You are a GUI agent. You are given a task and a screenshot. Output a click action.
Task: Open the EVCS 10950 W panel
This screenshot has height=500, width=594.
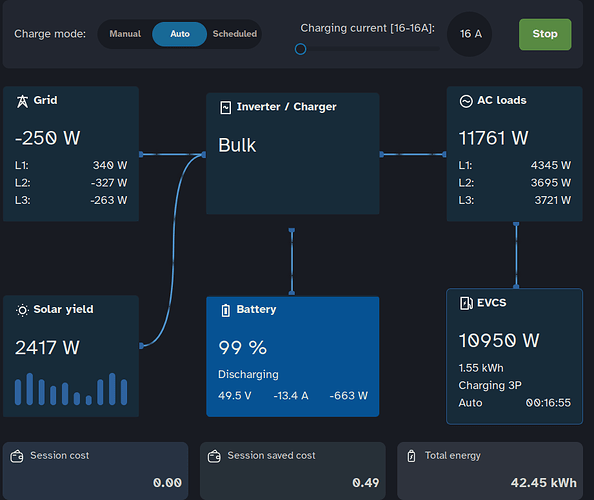(514, 356)
